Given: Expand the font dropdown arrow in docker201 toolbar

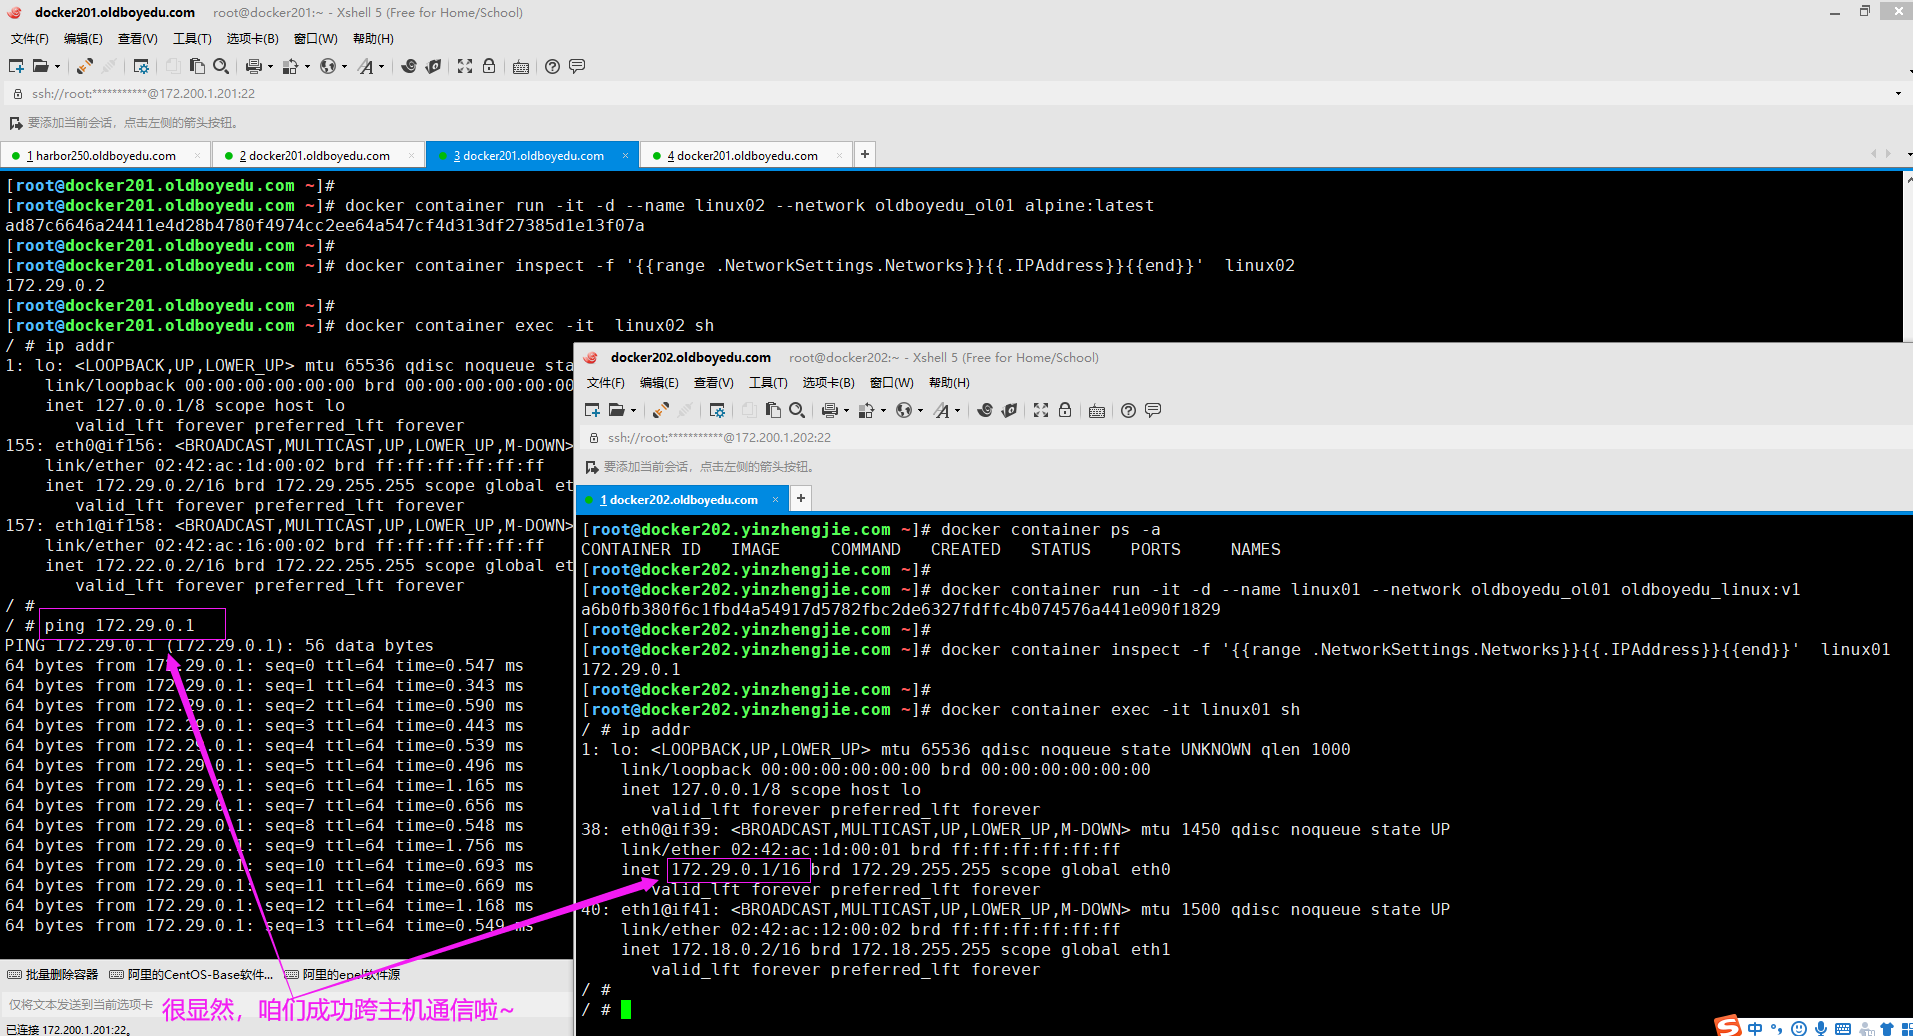Looking at the screenshot, I should 382,67.
